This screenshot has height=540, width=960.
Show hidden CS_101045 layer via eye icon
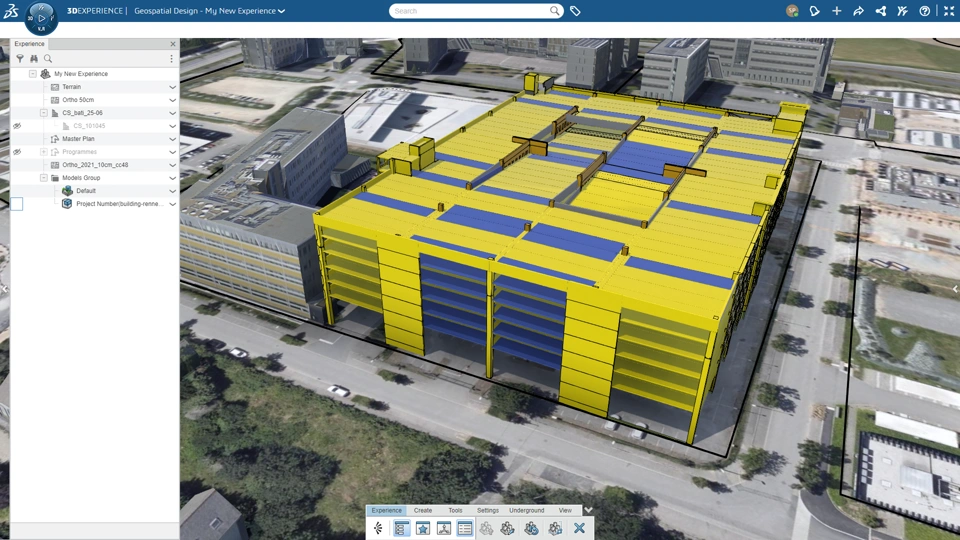(x=17, y=126)
